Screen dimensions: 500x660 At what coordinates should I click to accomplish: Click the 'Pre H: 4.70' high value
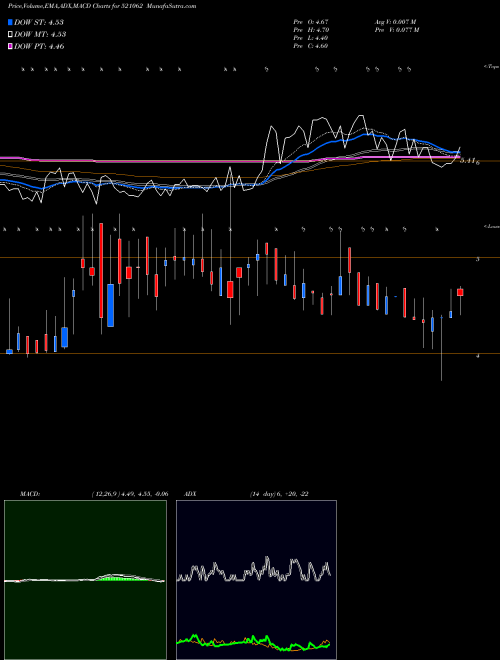click(x=311, y=30)
